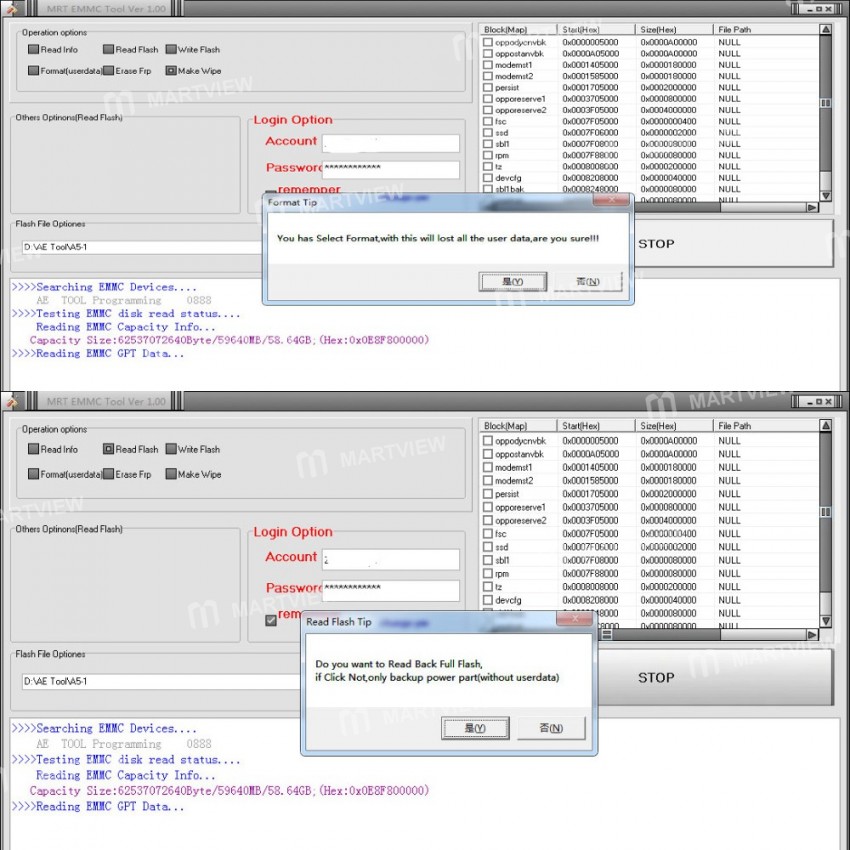850x850 pixels.
Task: Check the modemst2 partition in the lower window
Action: point(488,480)
